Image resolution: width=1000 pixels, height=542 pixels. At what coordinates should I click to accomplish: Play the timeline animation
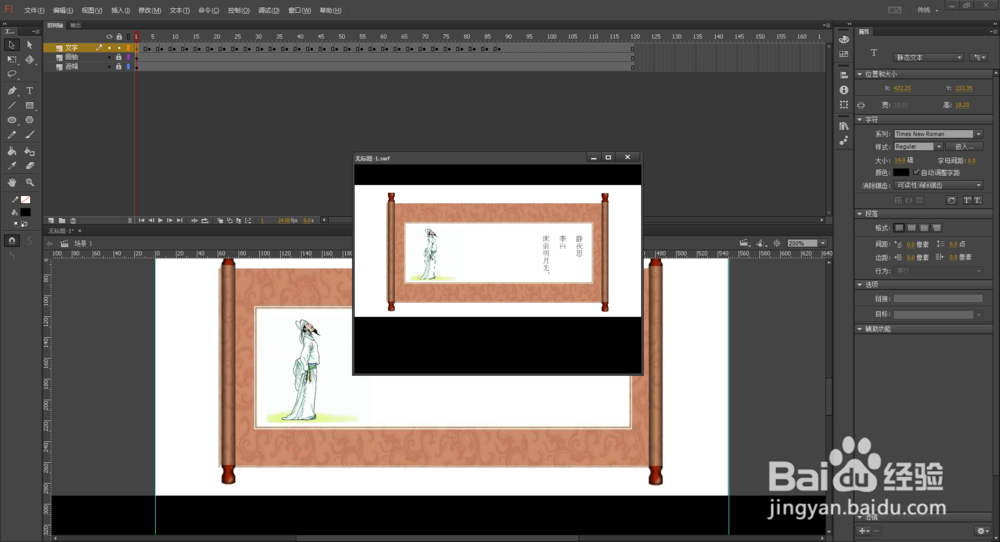[160, 221]
